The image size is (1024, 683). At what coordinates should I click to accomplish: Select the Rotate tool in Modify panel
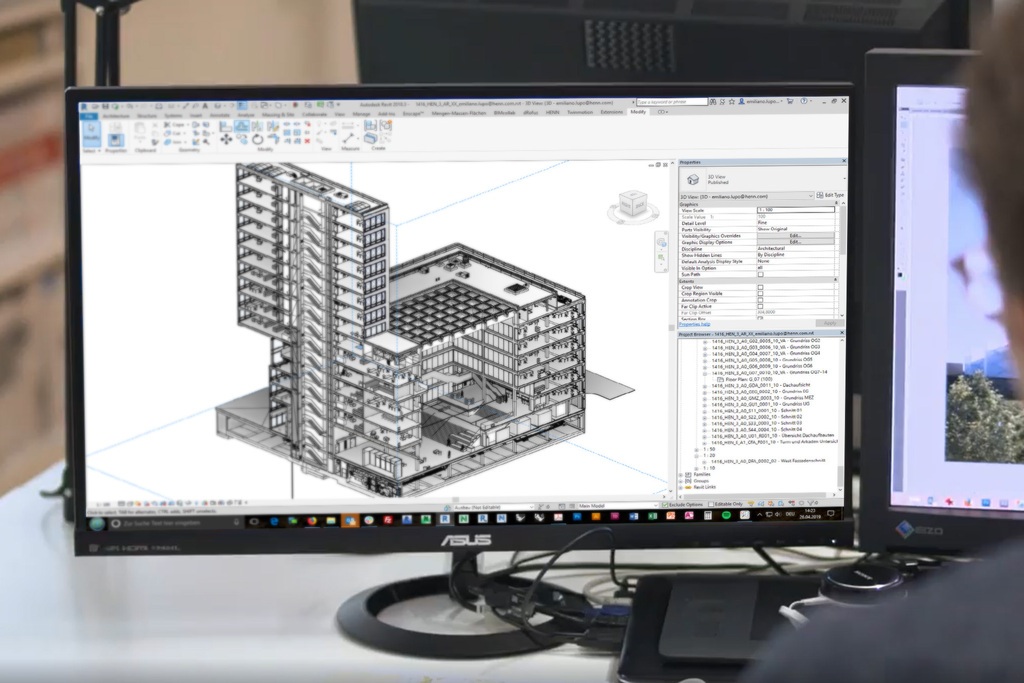coord(258,139)
